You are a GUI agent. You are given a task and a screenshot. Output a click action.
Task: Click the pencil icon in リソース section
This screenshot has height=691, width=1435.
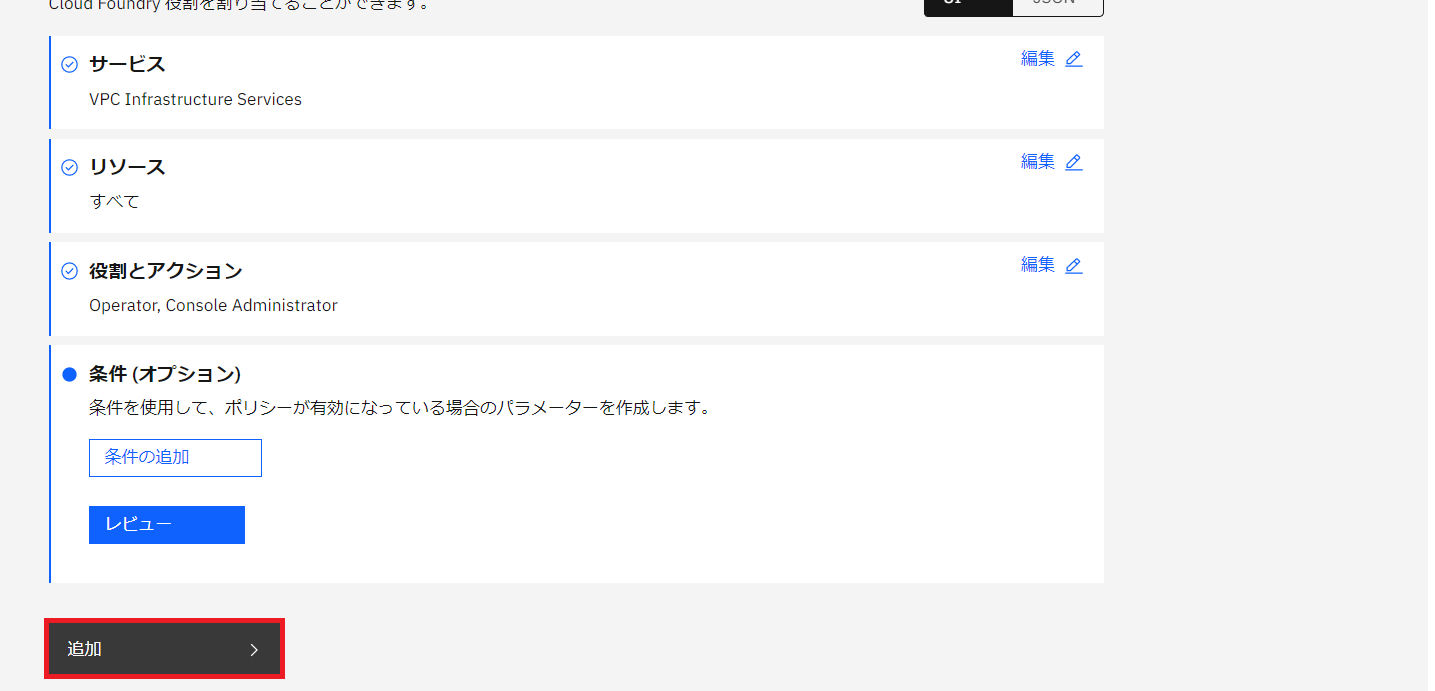(1073, 162)
